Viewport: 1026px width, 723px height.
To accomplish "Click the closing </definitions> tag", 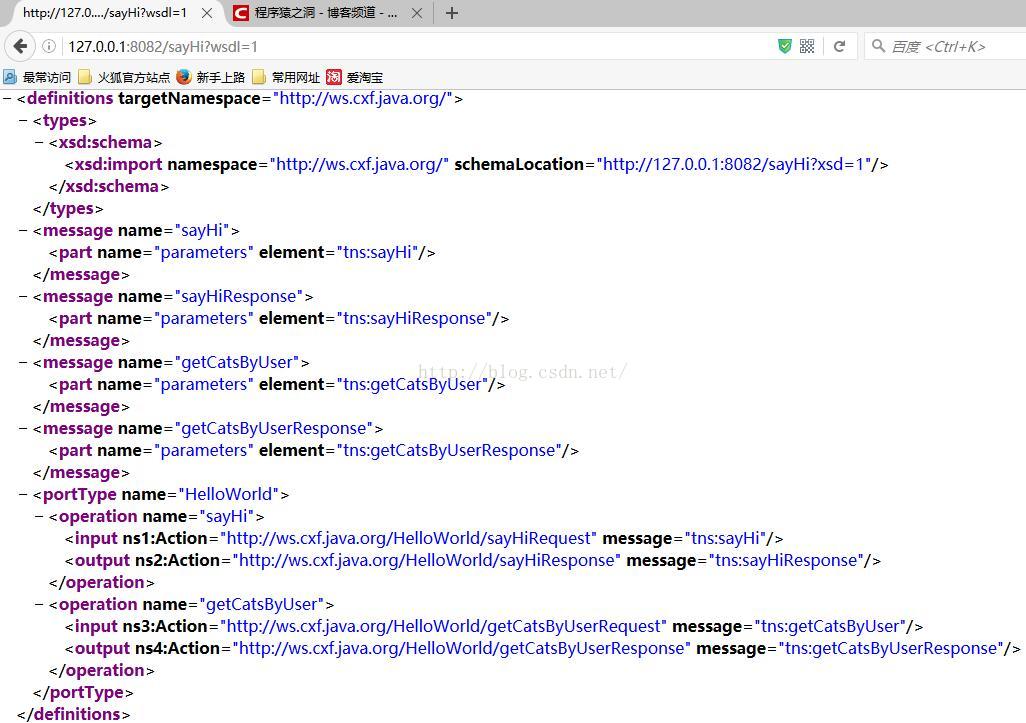I will 73,714.
